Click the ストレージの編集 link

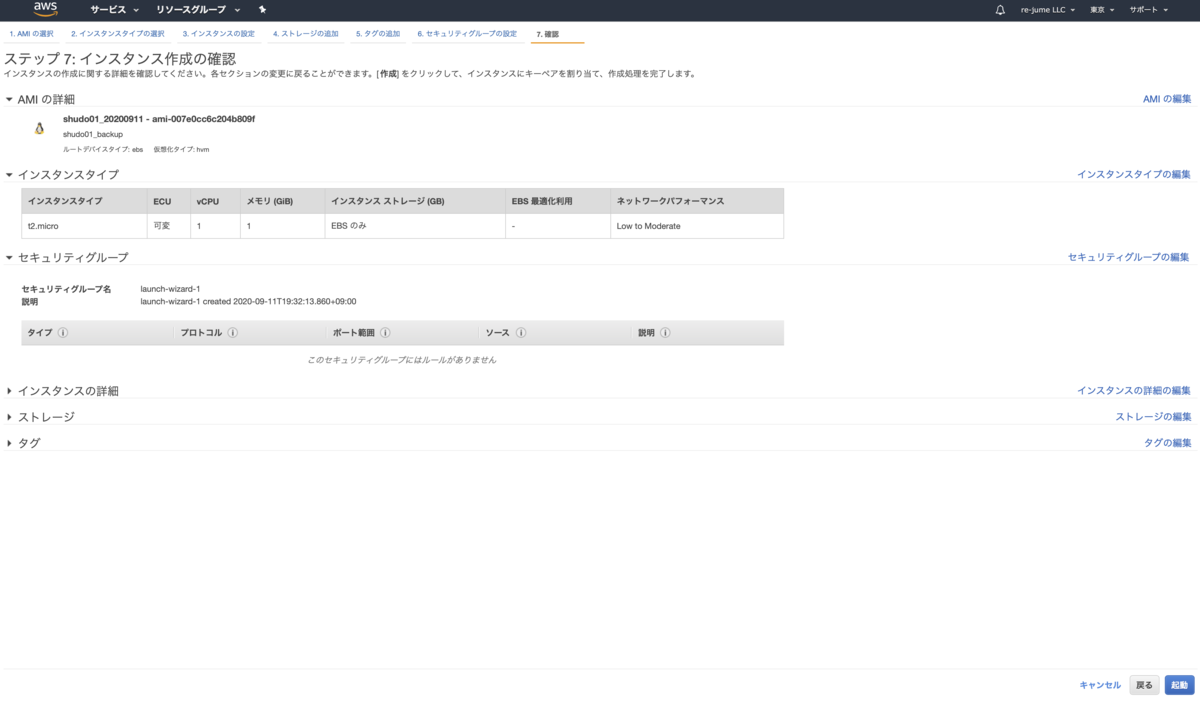[1154, 416]
